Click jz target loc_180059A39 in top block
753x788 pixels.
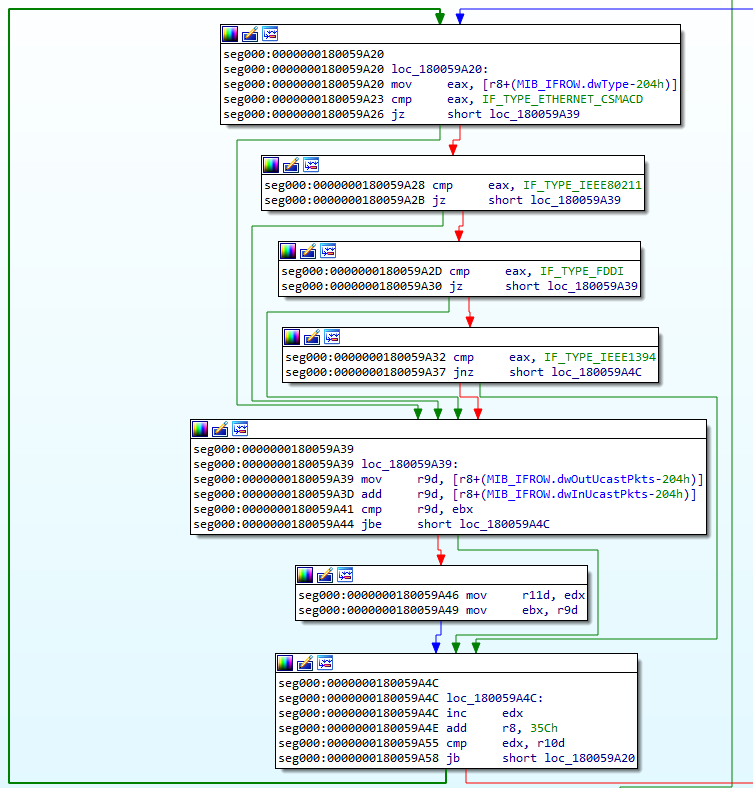pyautogui.click(x=534, y=115)
